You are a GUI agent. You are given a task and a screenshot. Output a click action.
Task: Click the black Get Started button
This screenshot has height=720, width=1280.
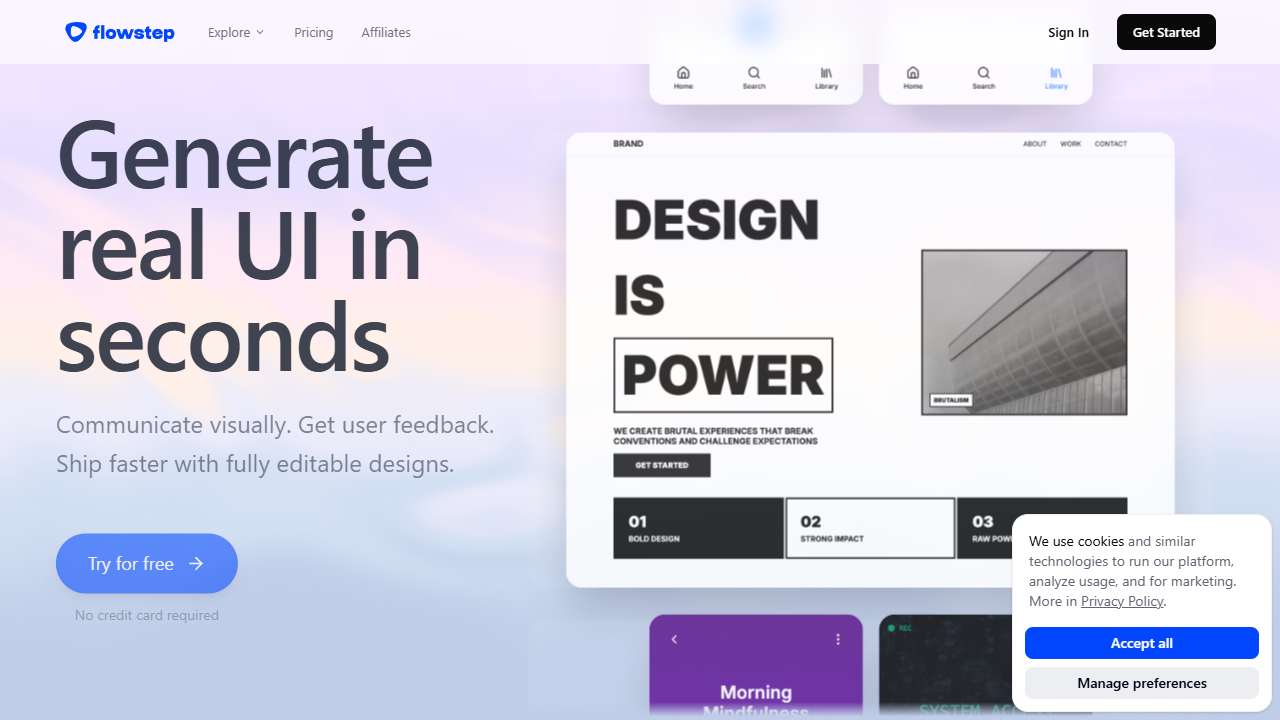1166,32
